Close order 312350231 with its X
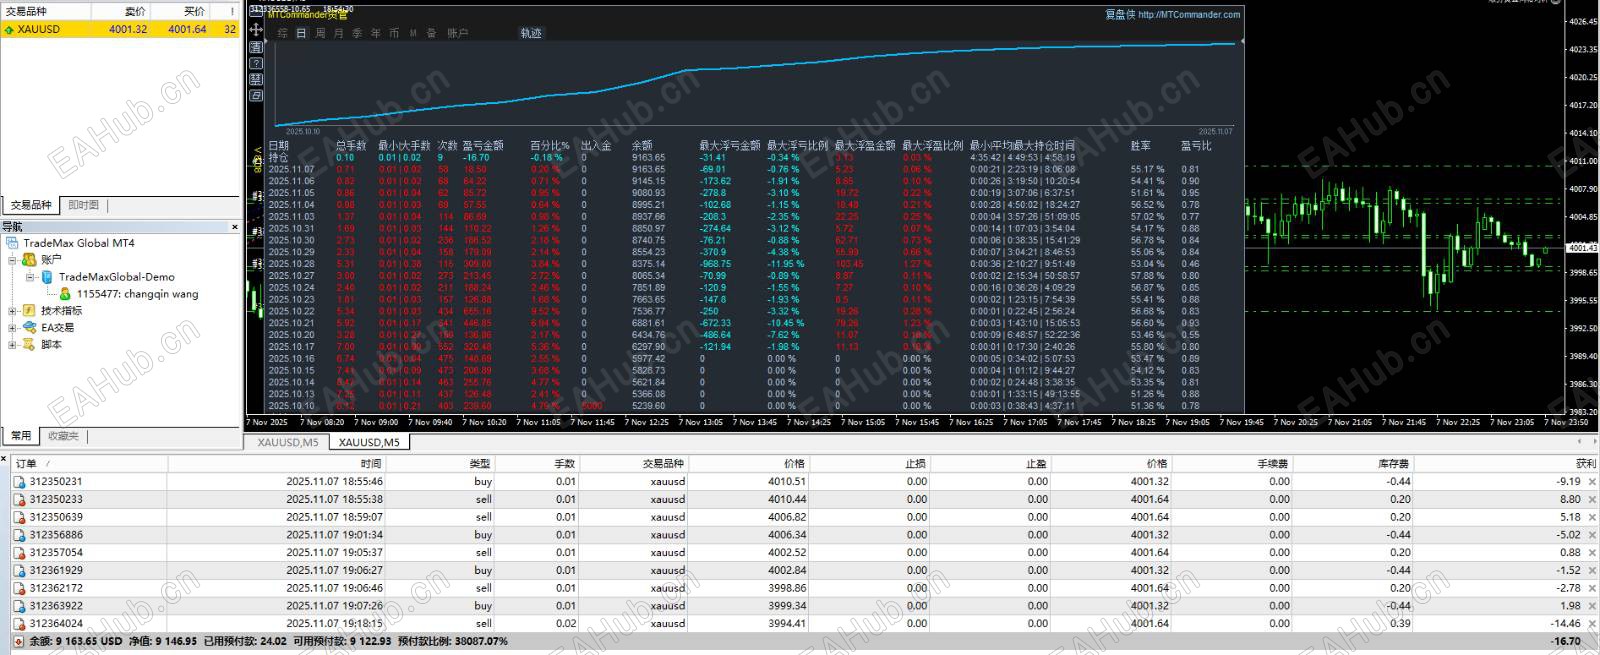Image resolution: width=1600 pixels, height=655 pixels. point(1592,482)
